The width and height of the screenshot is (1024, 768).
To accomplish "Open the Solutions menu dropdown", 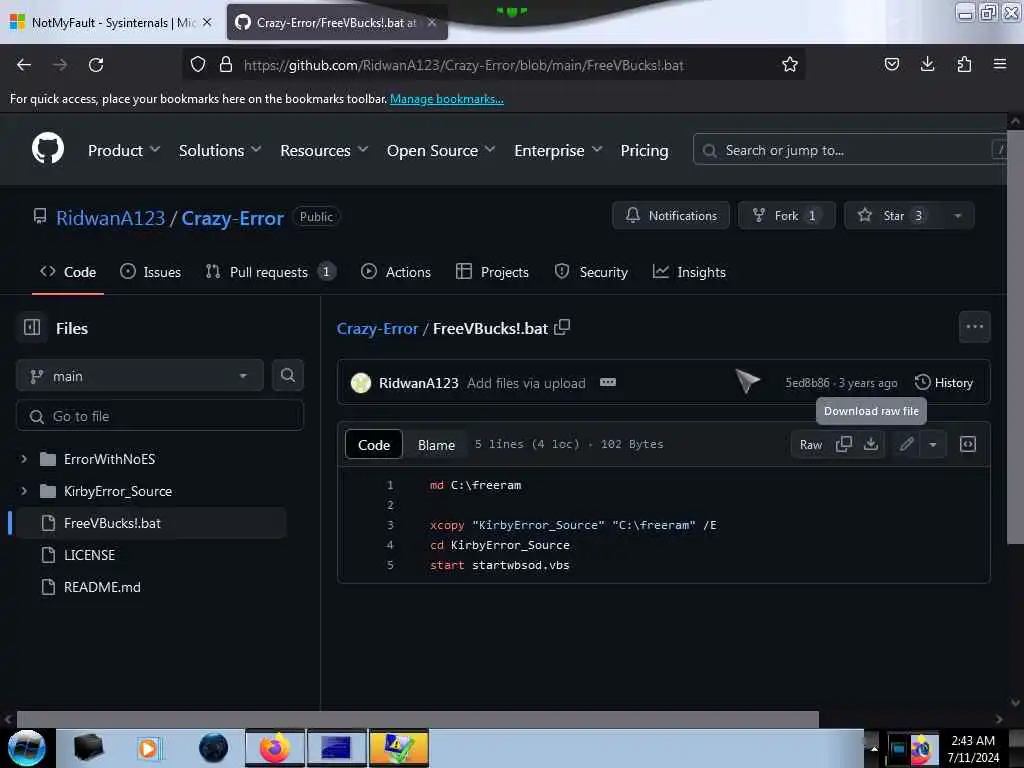I will pos(220,150).
